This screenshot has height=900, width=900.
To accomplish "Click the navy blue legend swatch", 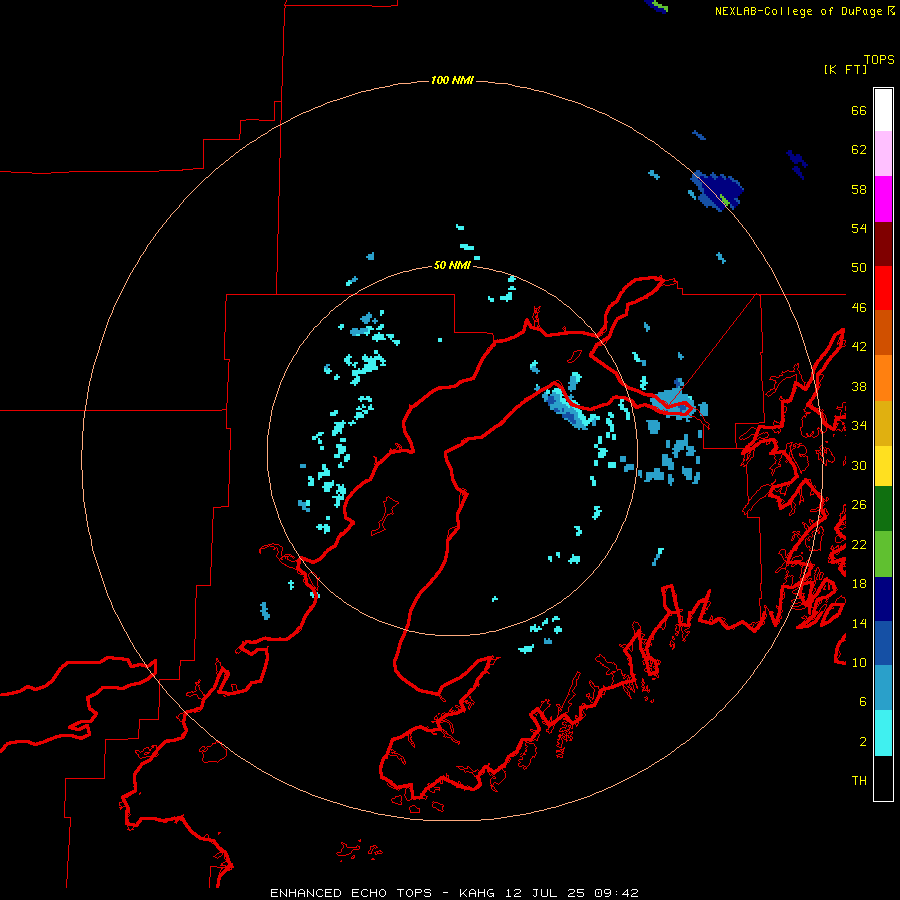I will pos(883,599).
